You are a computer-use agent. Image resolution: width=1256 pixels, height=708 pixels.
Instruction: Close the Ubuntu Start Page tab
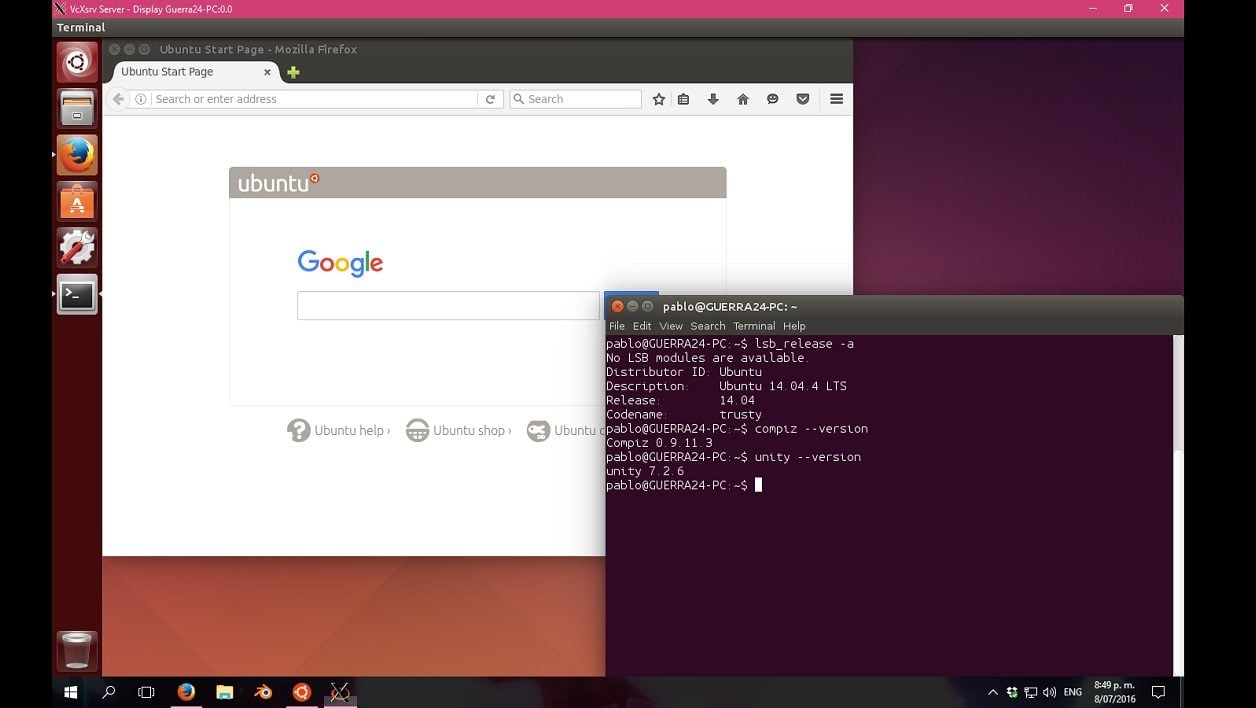(x=268, y=72)
